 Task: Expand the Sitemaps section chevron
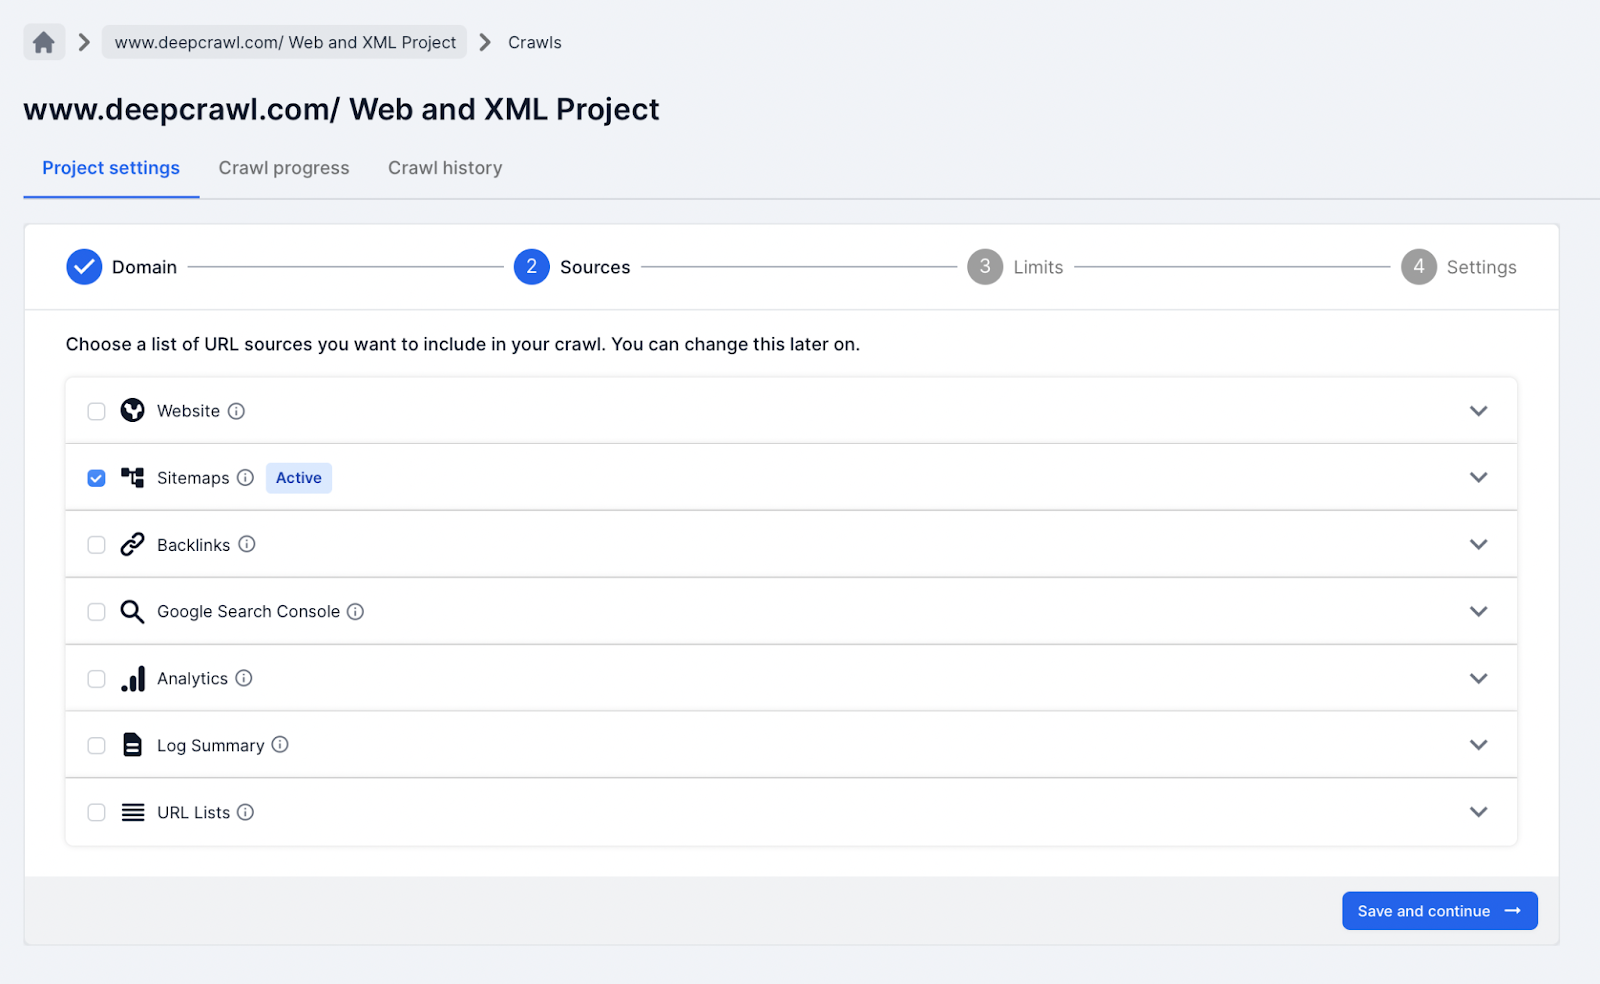pos(1478,478)
